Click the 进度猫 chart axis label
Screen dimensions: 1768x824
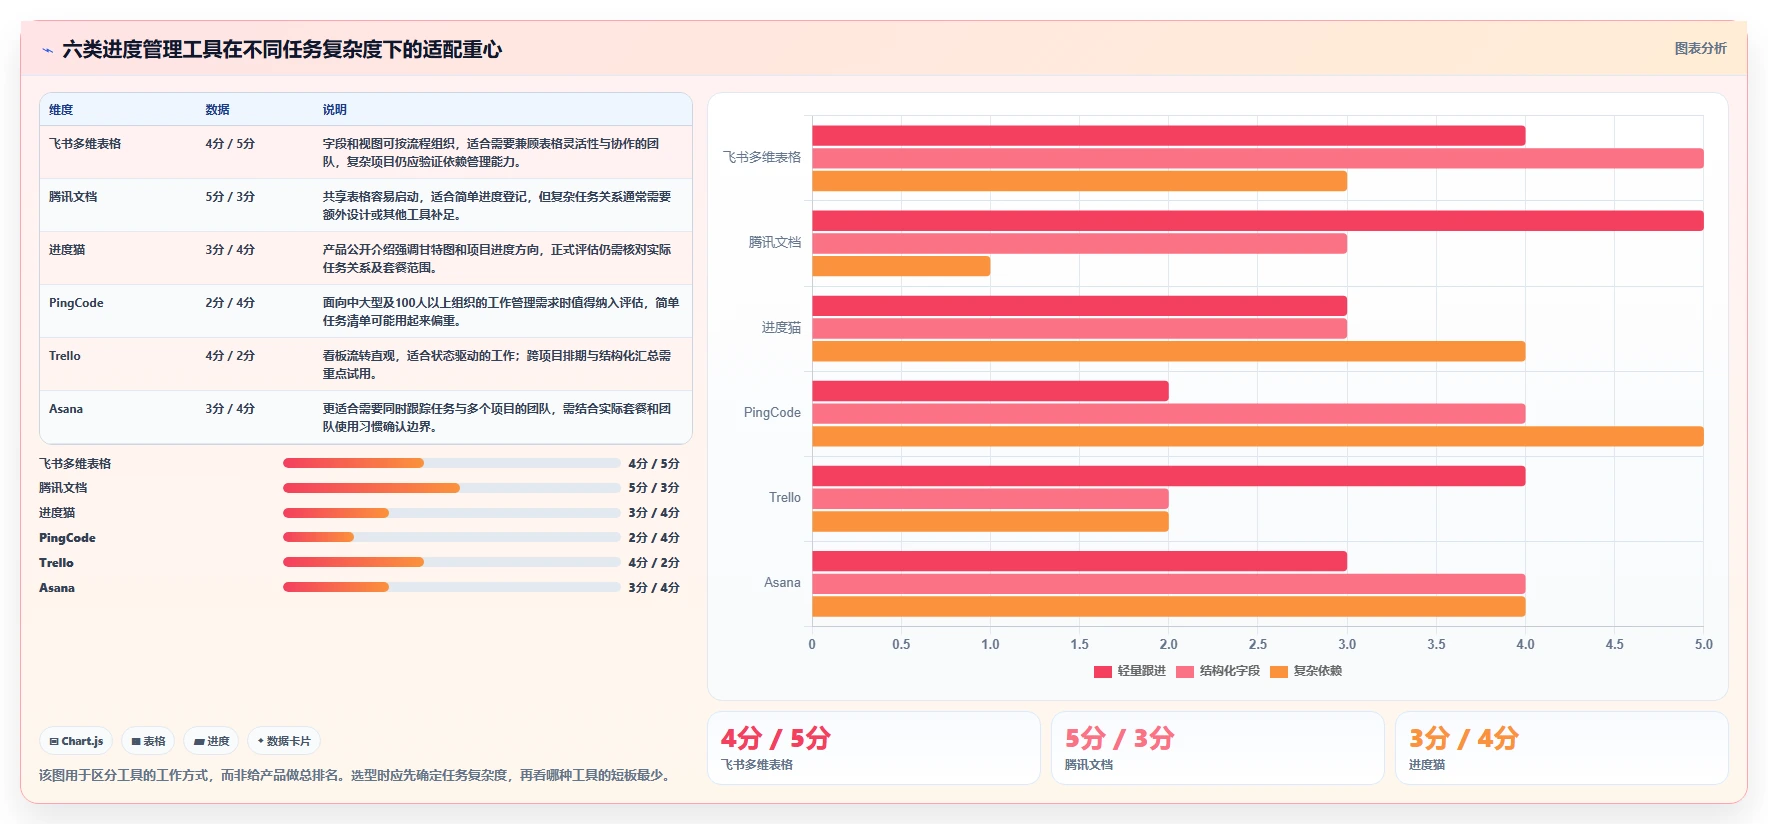[x=781, y=327]
